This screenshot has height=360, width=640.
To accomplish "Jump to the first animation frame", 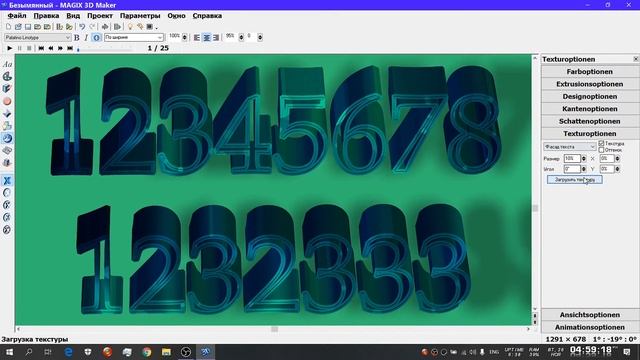I will point(41,48).
